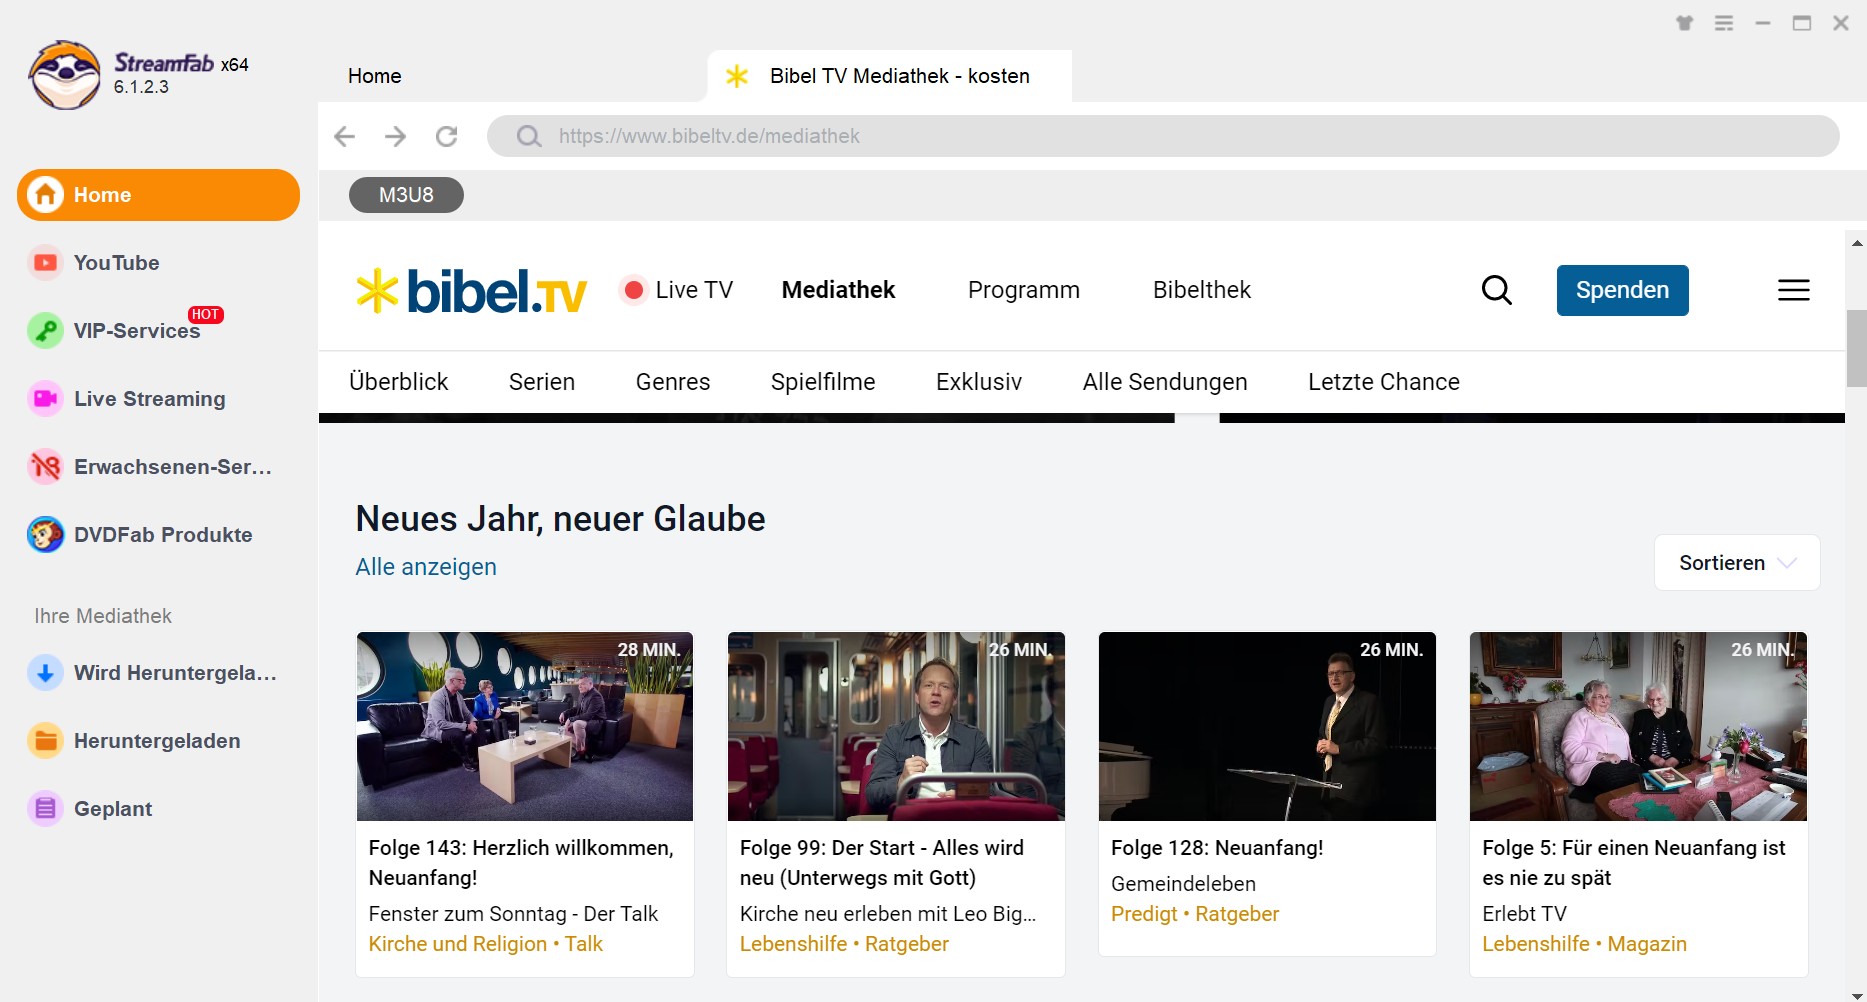Select the Exklusiv sub-navigation item
This screenshot has height=1002, width=1867.
pos(979,382)
